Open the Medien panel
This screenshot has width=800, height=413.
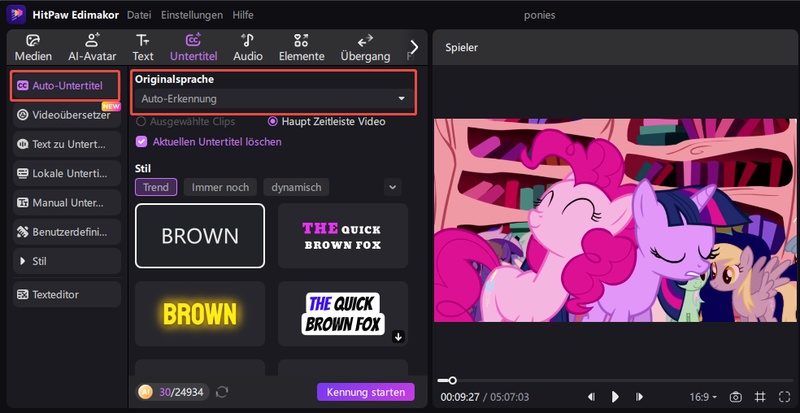(33, 48)
